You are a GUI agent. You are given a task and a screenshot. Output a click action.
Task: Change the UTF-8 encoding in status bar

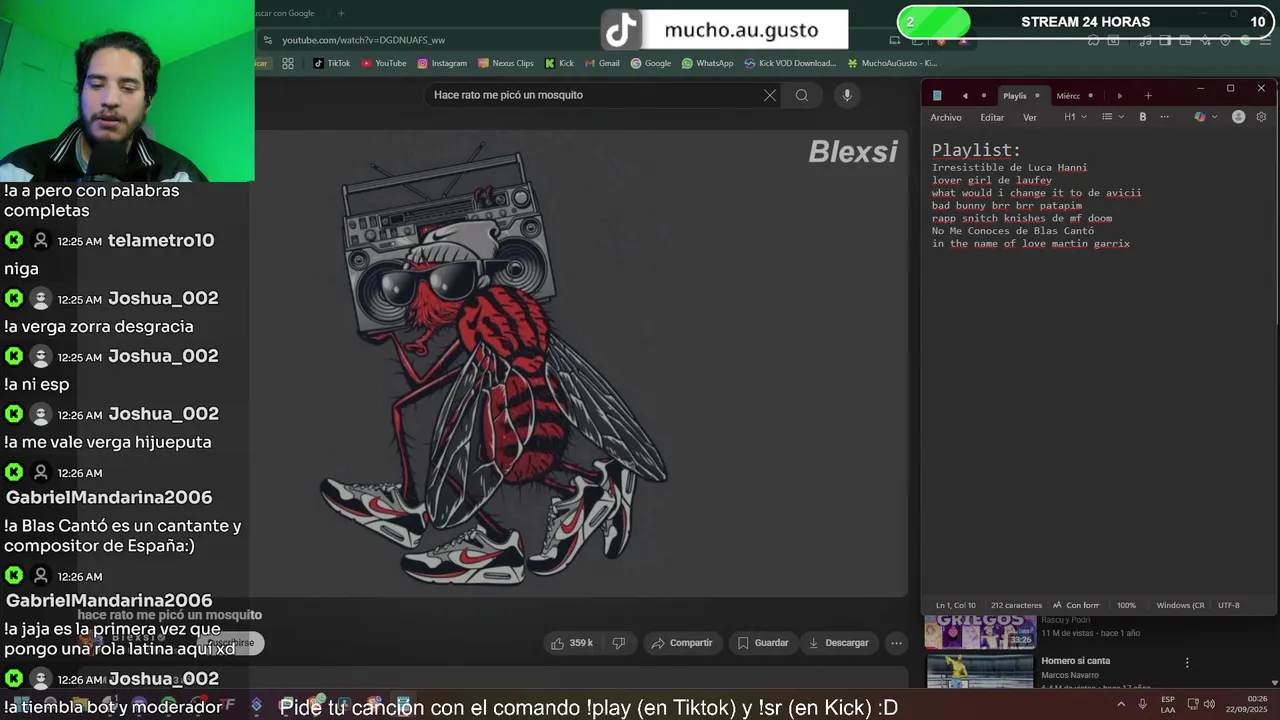click(x=1229, y=605)
